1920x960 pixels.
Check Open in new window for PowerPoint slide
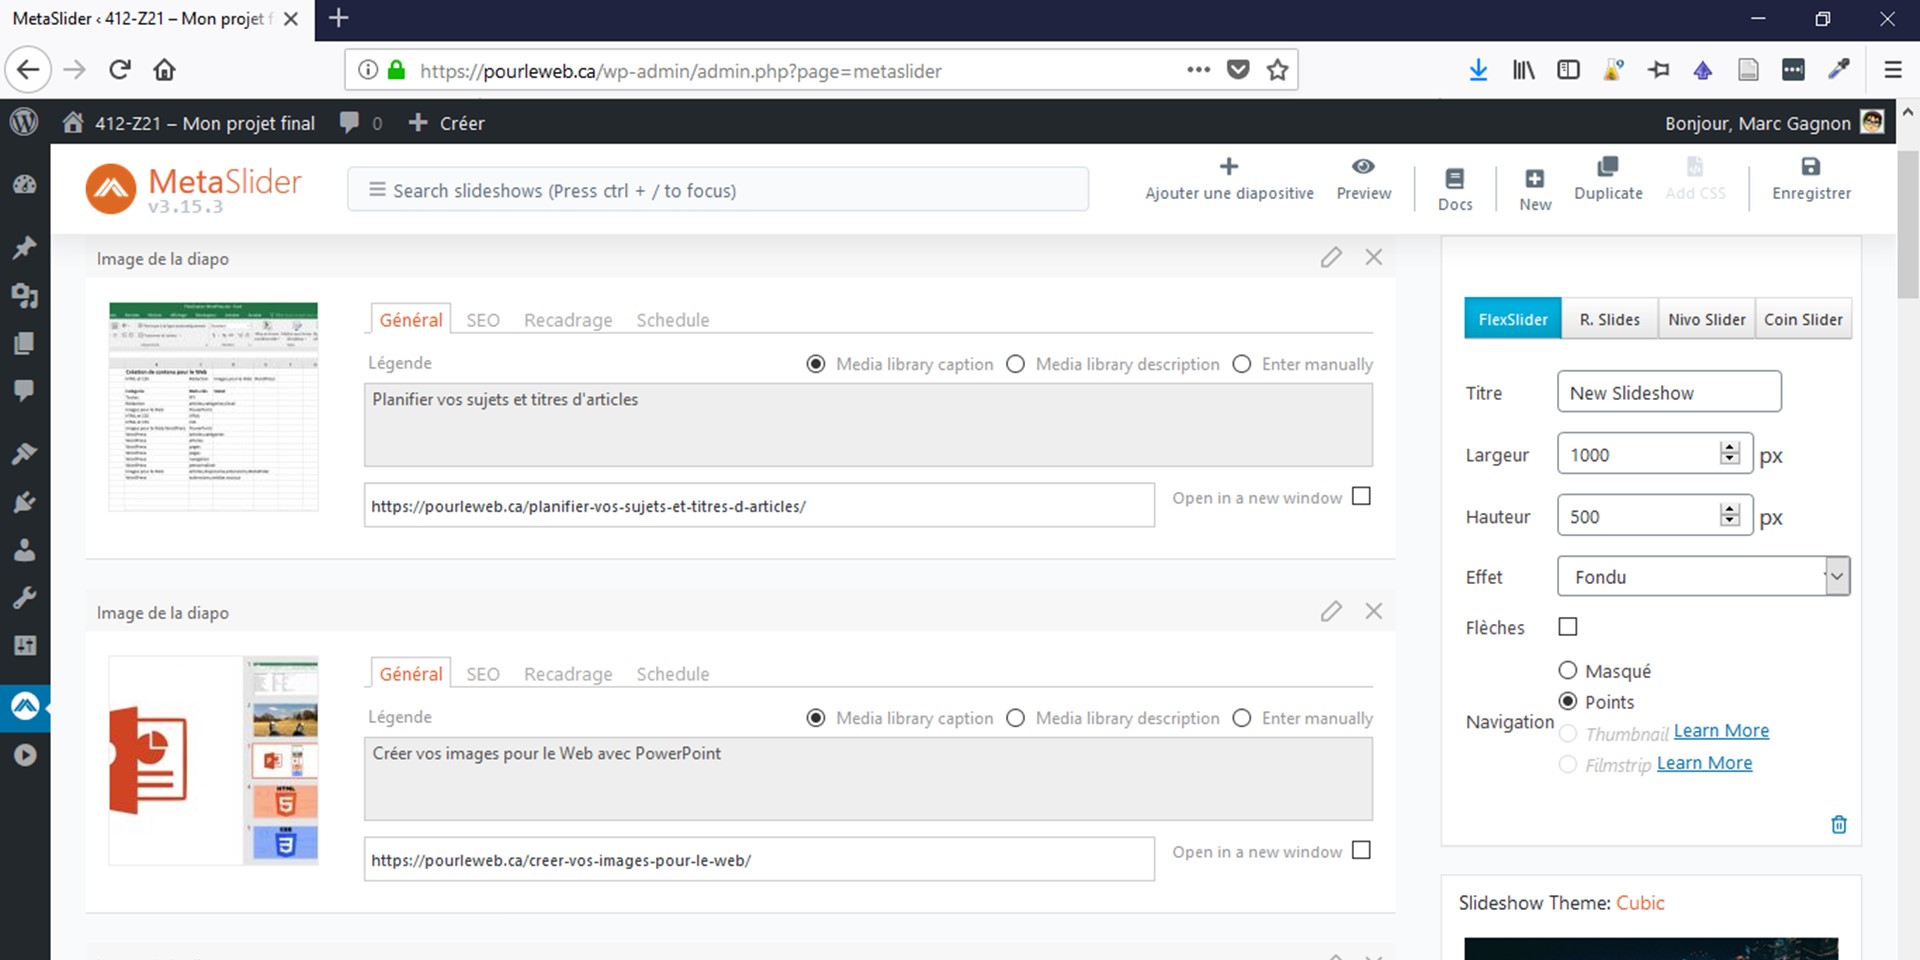click(x=1361, y=850)
